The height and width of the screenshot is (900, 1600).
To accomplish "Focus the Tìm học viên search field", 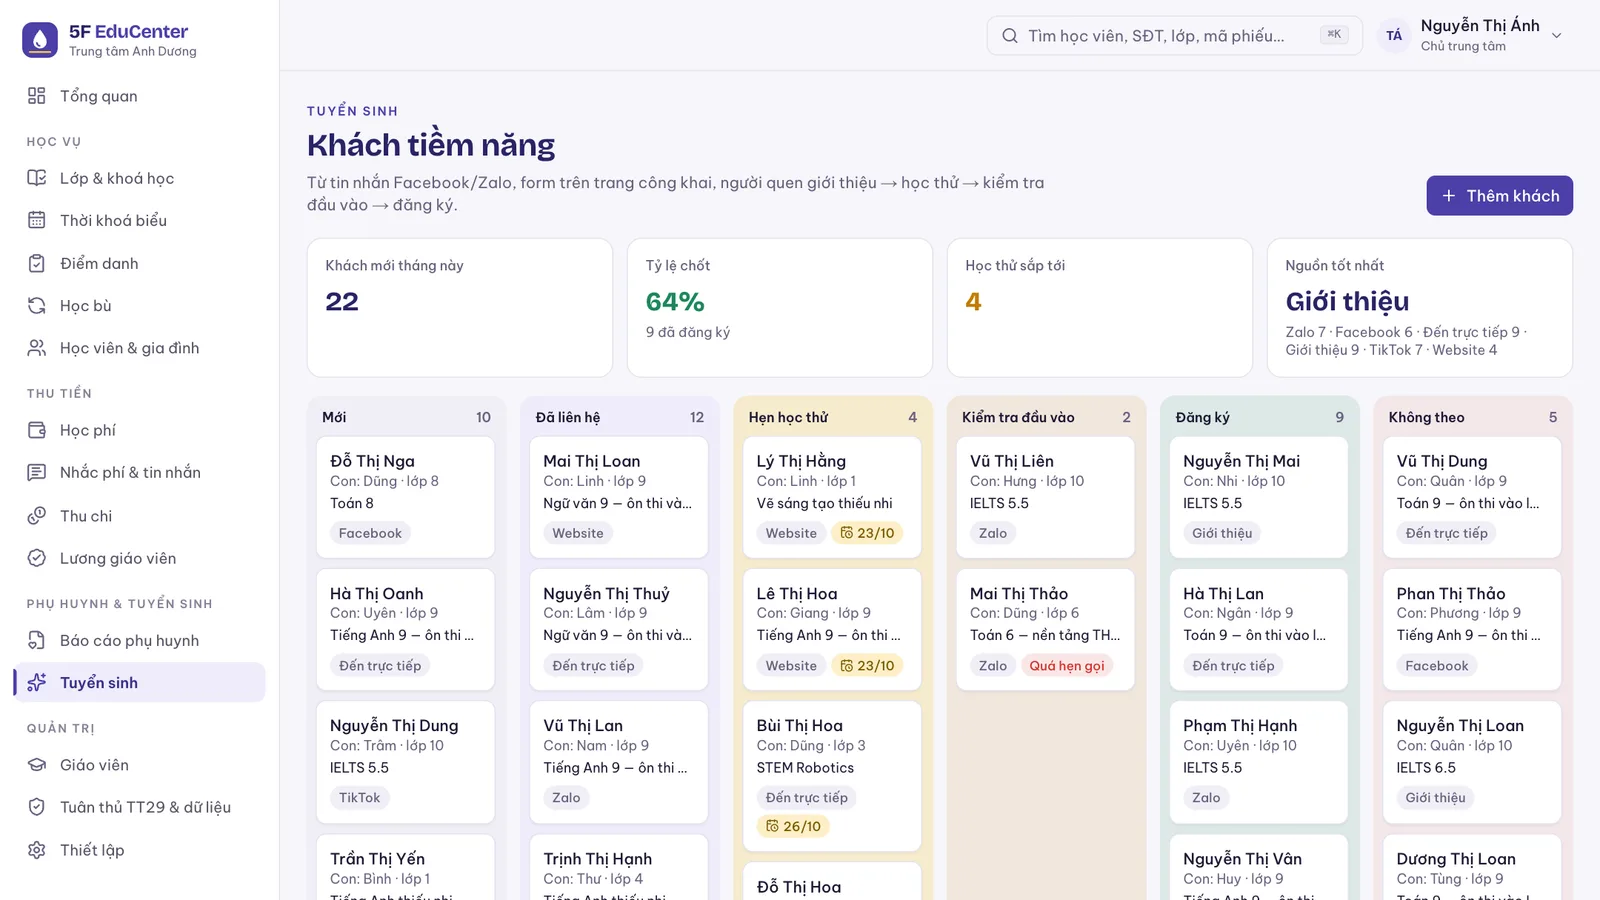I will point(1174,36).
